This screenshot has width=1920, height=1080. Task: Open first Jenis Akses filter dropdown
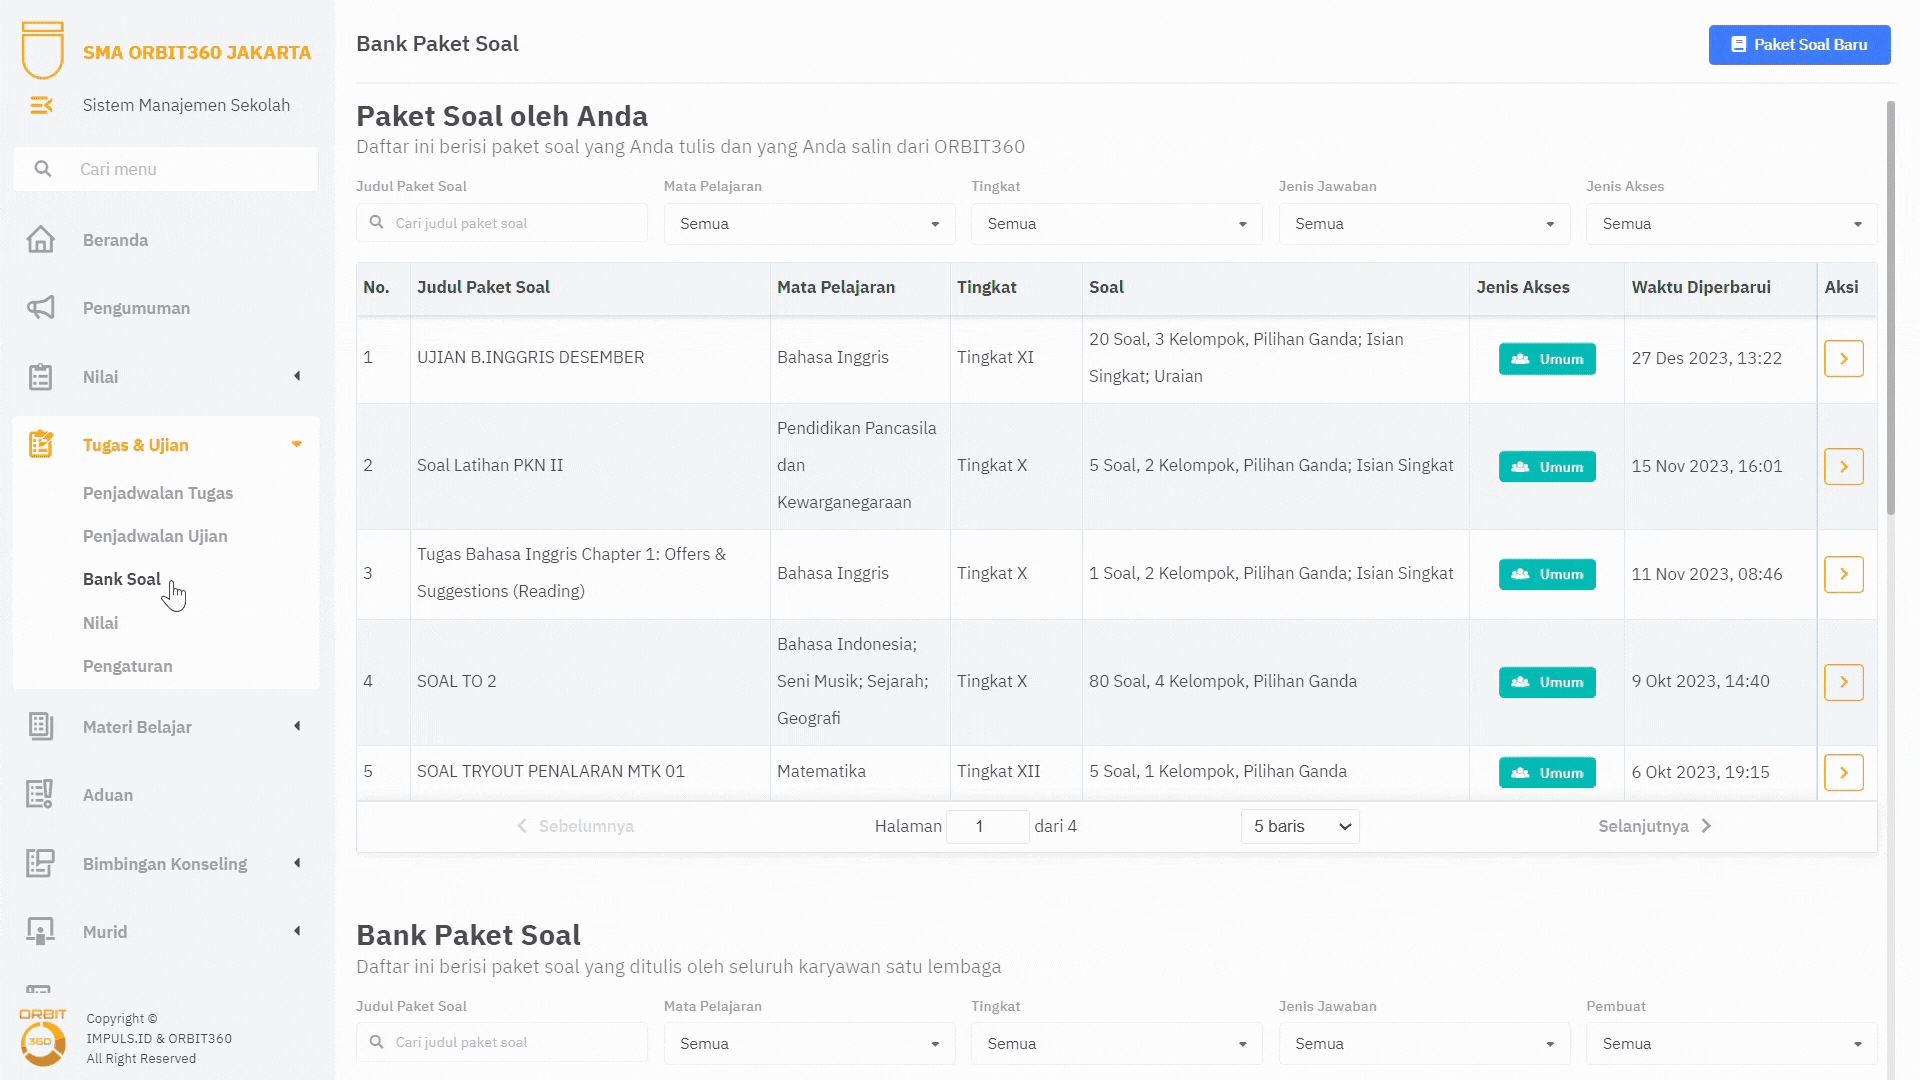(x=1731, y=224)
